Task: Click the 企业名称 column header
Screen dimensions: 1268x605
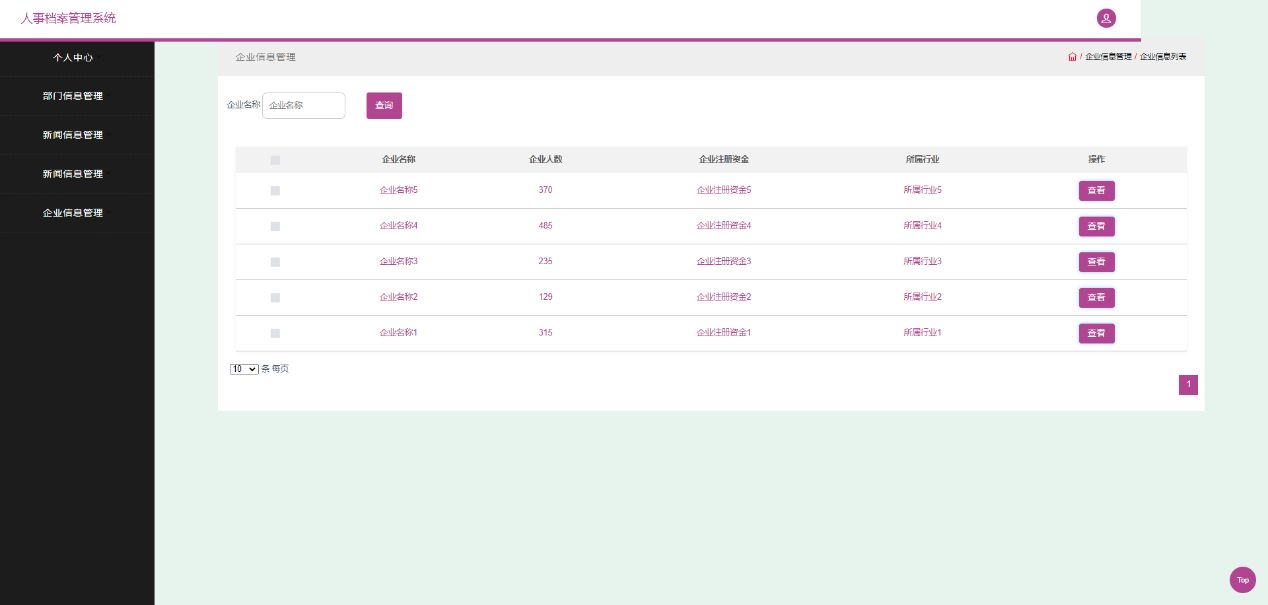Action: [398, 160]
